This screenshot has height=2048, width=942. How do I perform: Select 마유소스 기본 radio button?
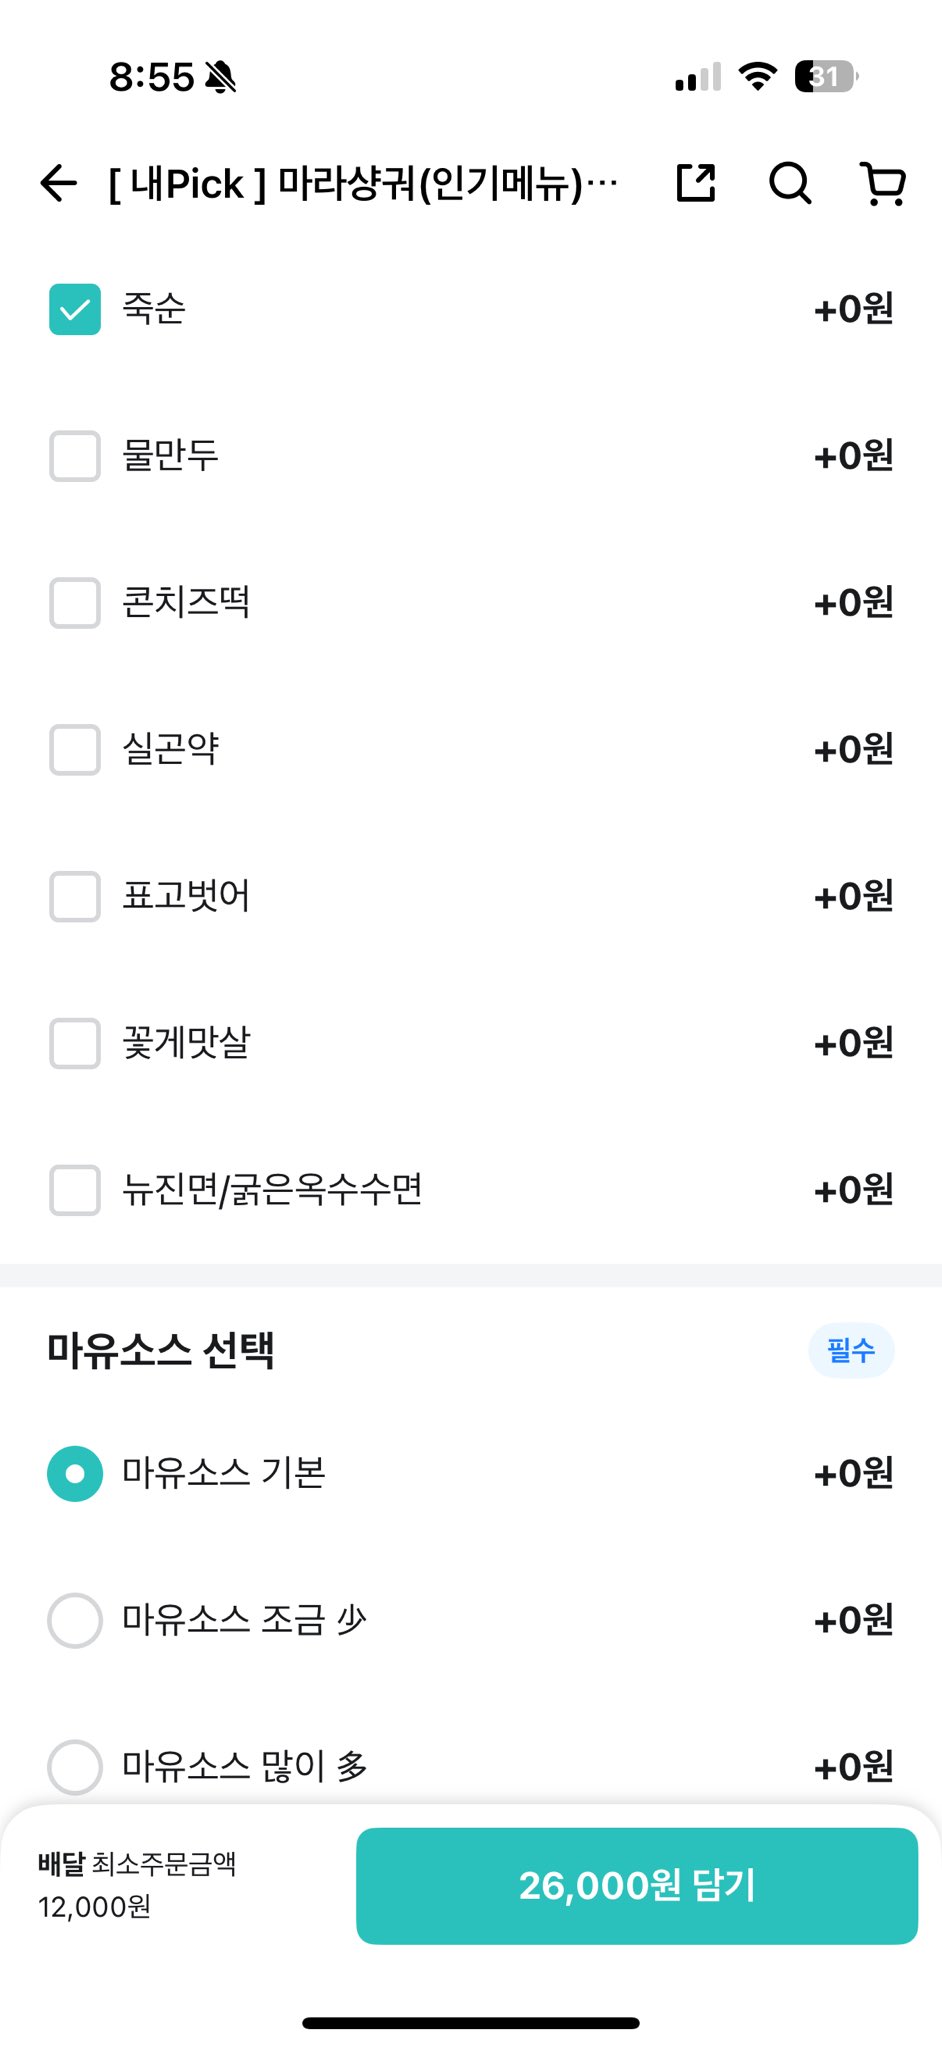(x=75, y=1474)
